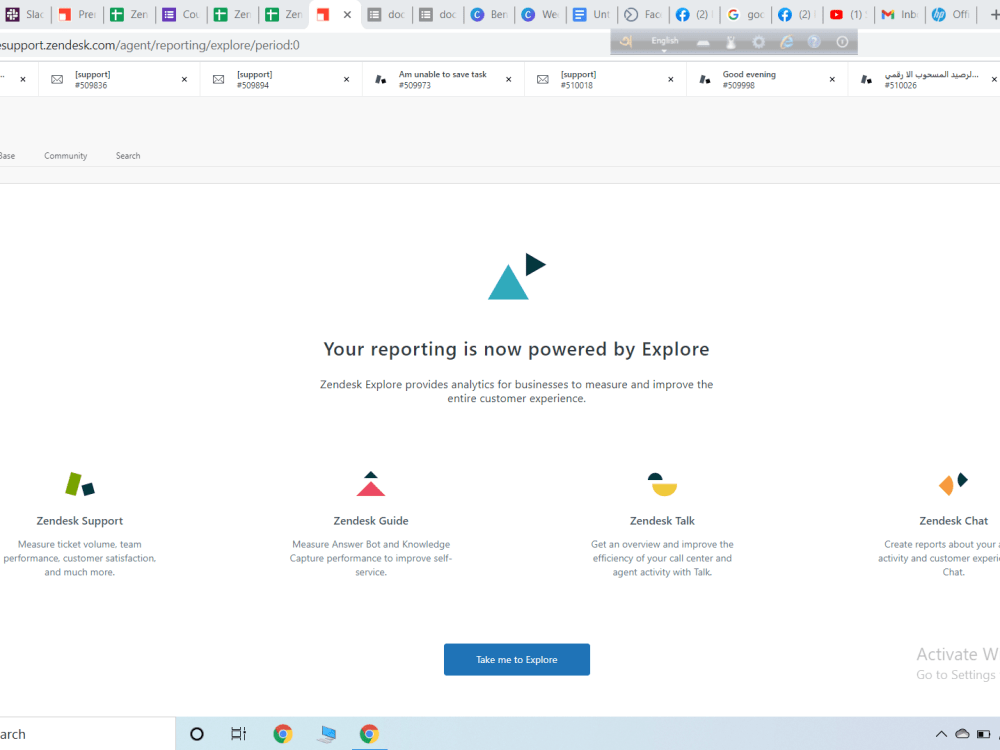
Task: Click the envelope icon on ticket #509894
Action: pyautogui.click(x=219, y=80)
